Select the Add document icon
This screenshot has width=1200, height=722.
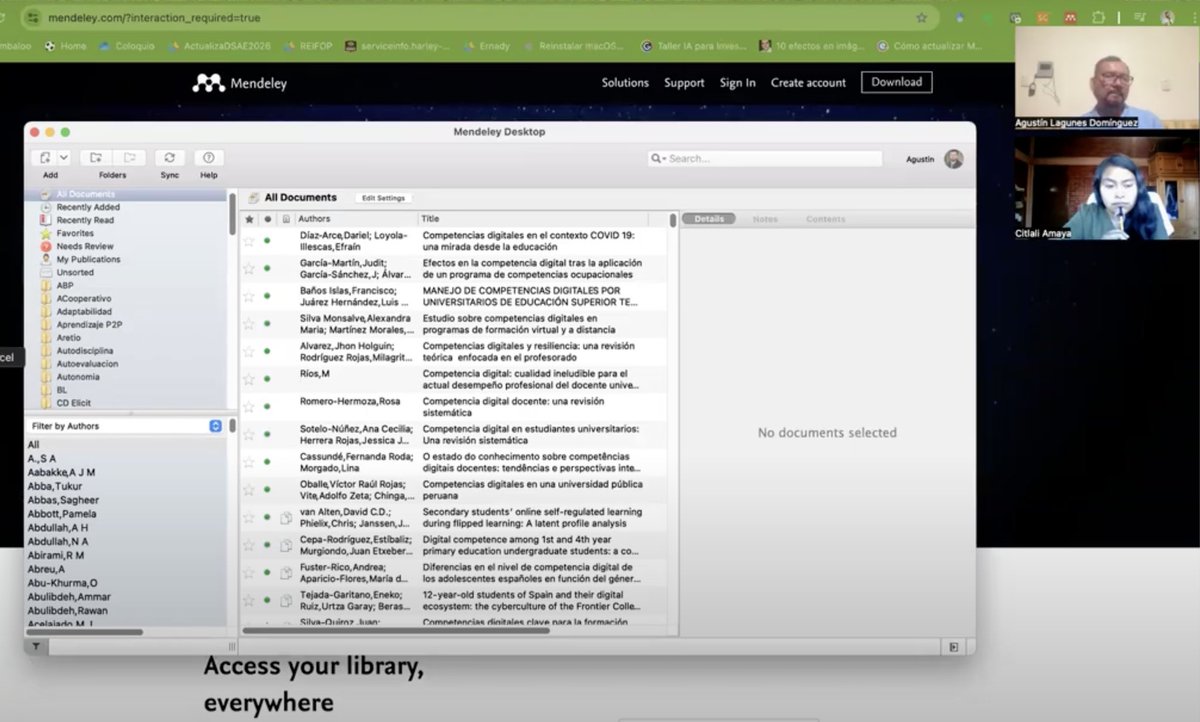point(45,158)
